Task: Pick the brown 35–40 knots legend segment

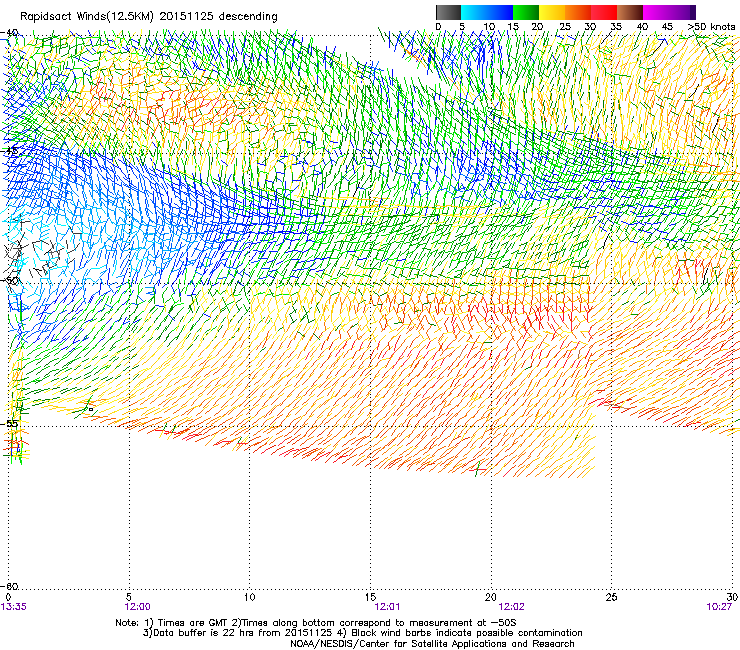Action: pos(630,12)
